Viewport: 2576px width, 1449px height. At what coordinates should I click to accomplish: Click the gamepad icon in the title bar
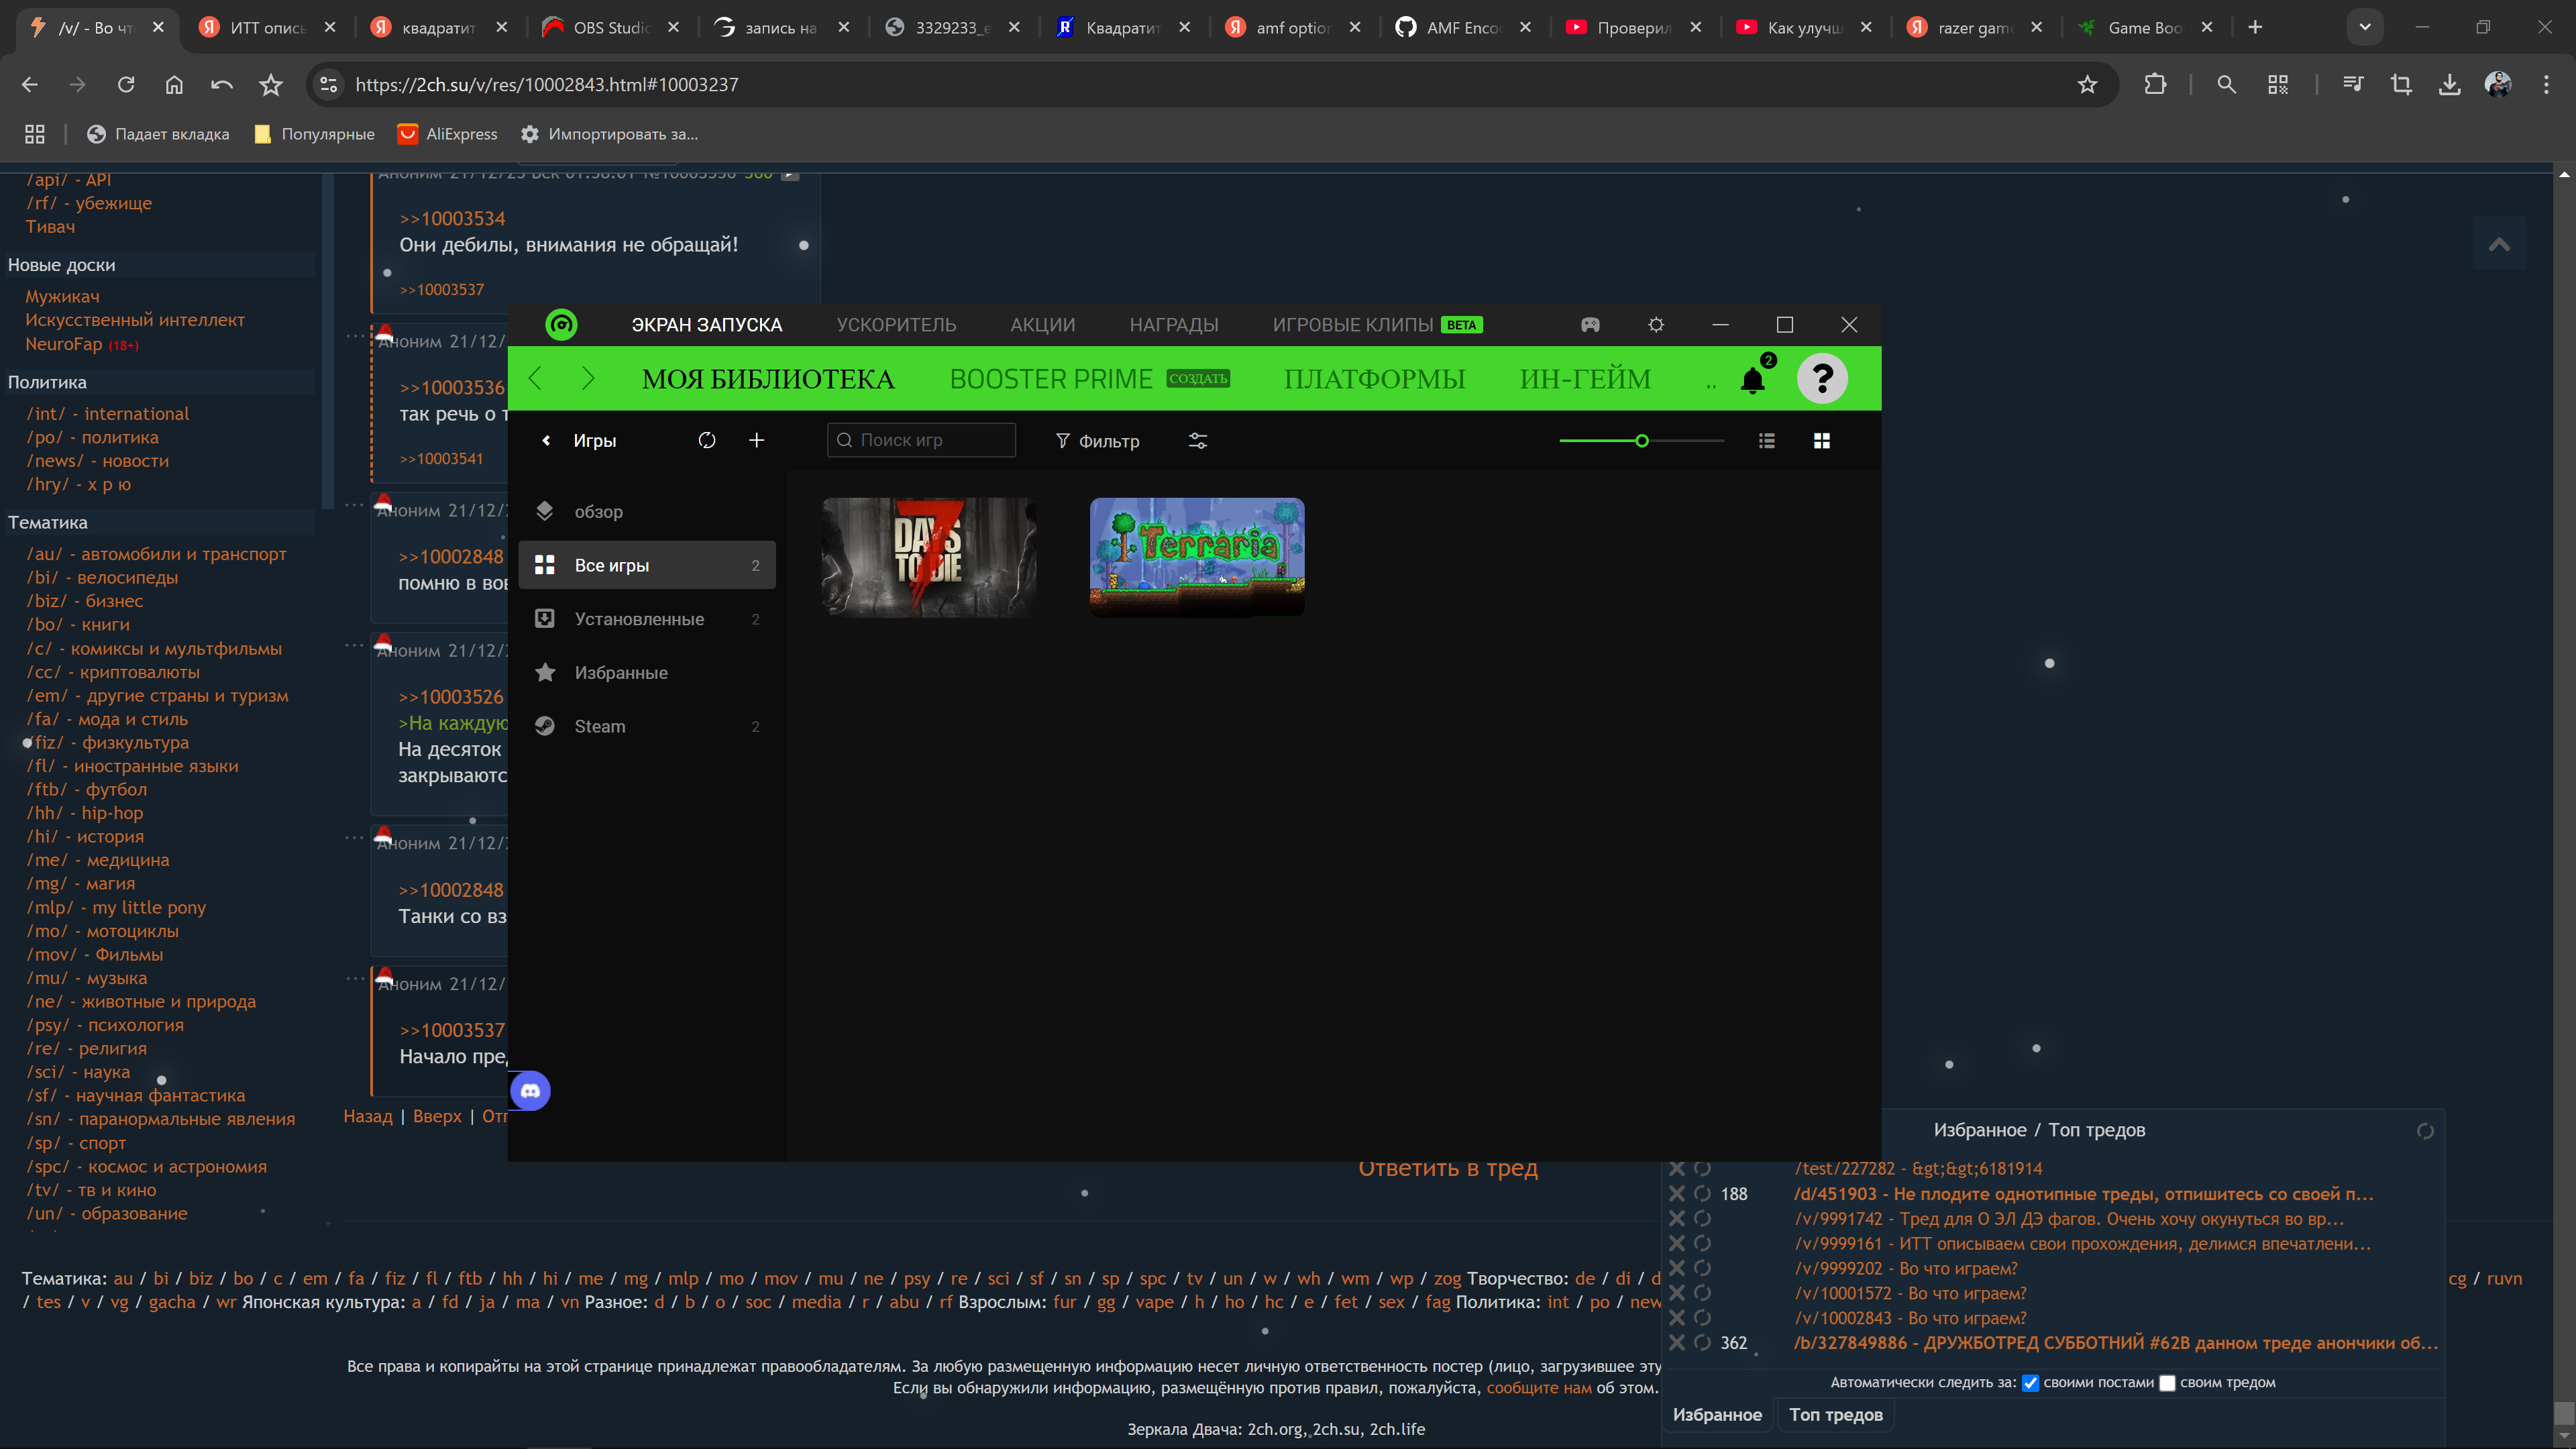1590,325
